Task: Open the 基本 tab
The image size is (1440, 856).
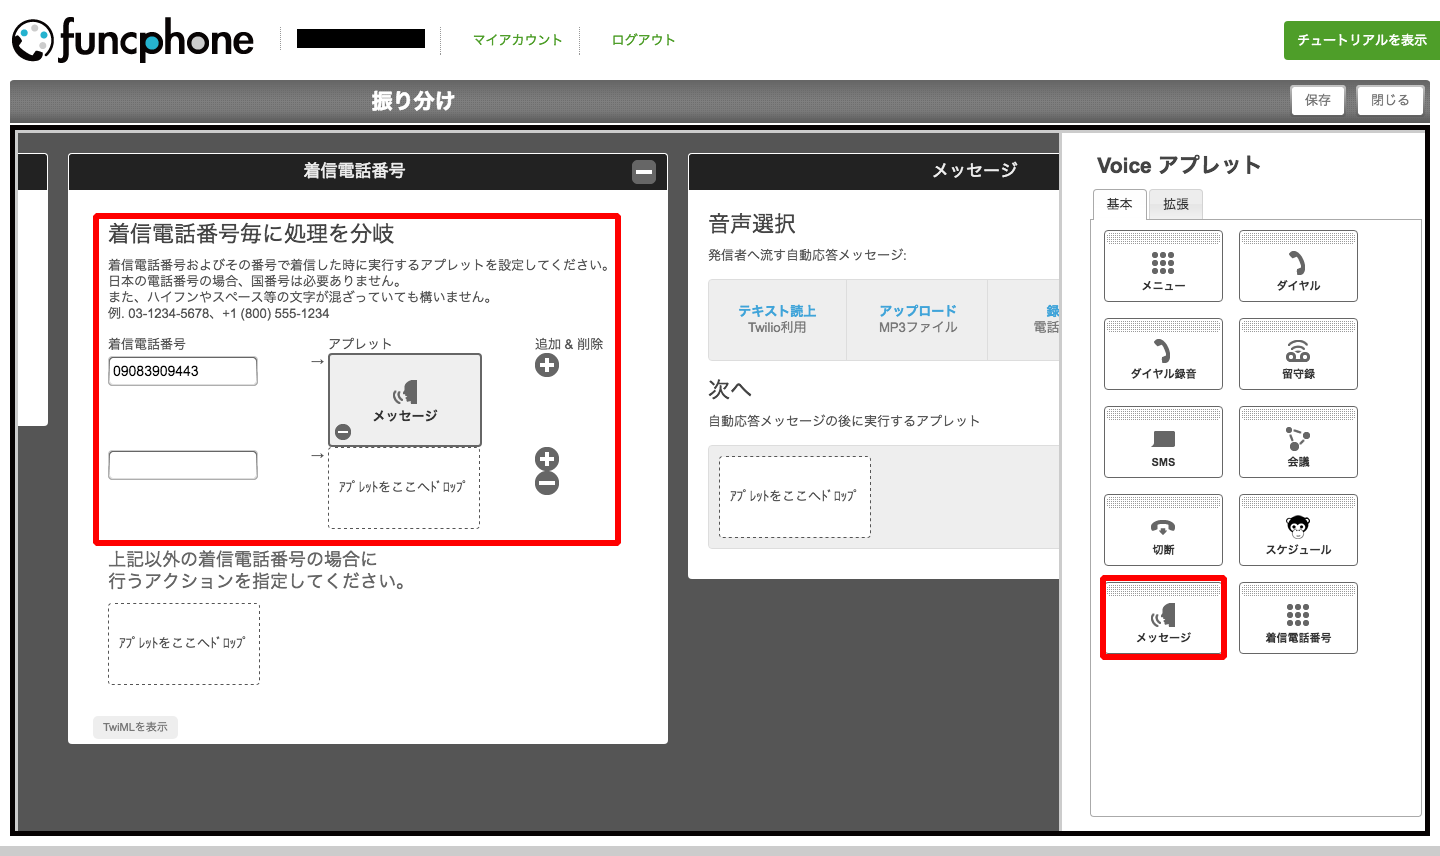Action: click(x=1119, y=204)
